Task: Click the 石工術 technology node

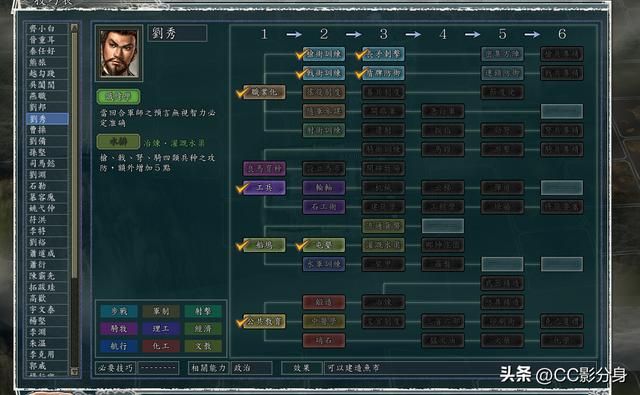Action: pos(324,206)
